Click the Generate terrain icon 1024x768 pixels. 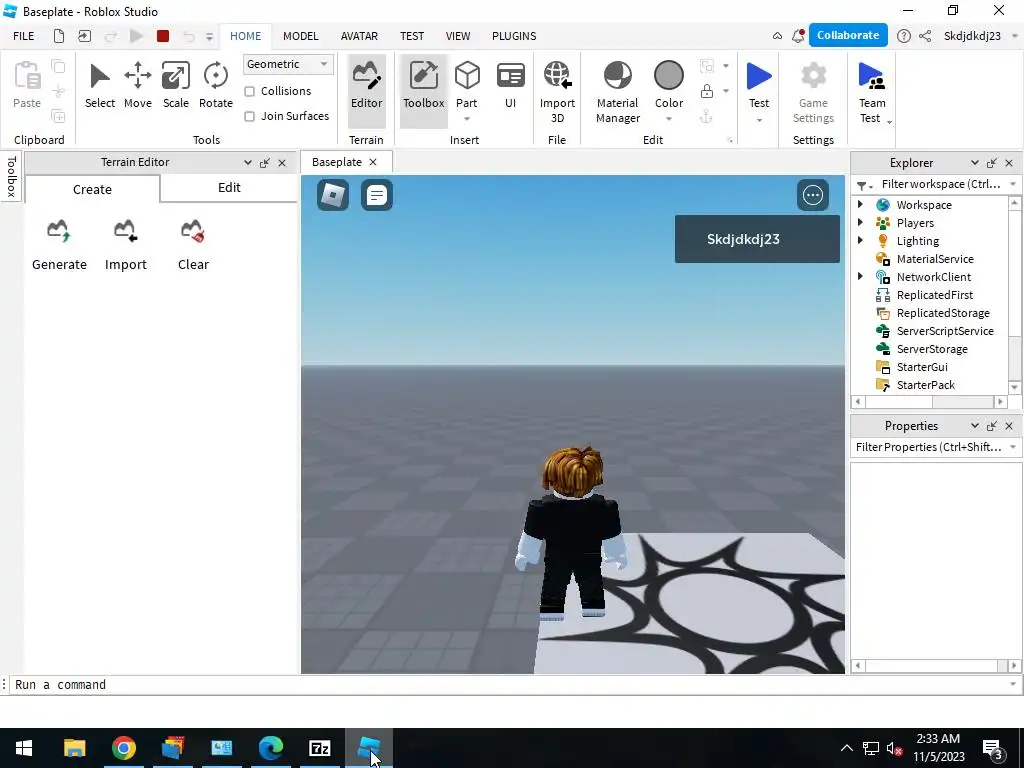coord(59,231)
